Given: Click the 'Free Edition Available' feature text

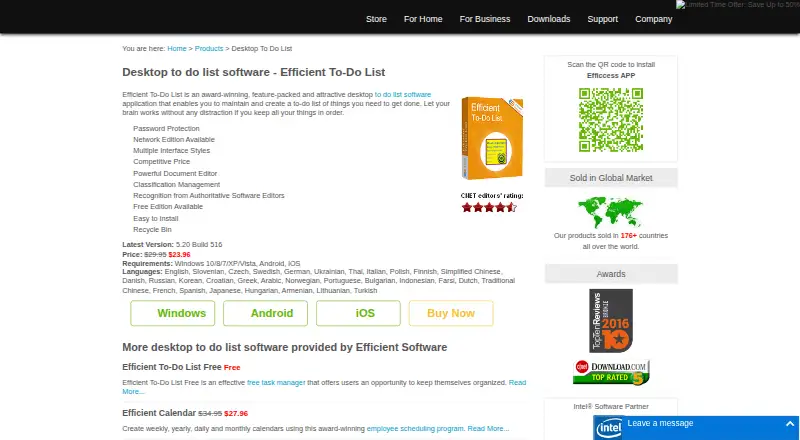Looking at the screenshot, I should (168, 206).
